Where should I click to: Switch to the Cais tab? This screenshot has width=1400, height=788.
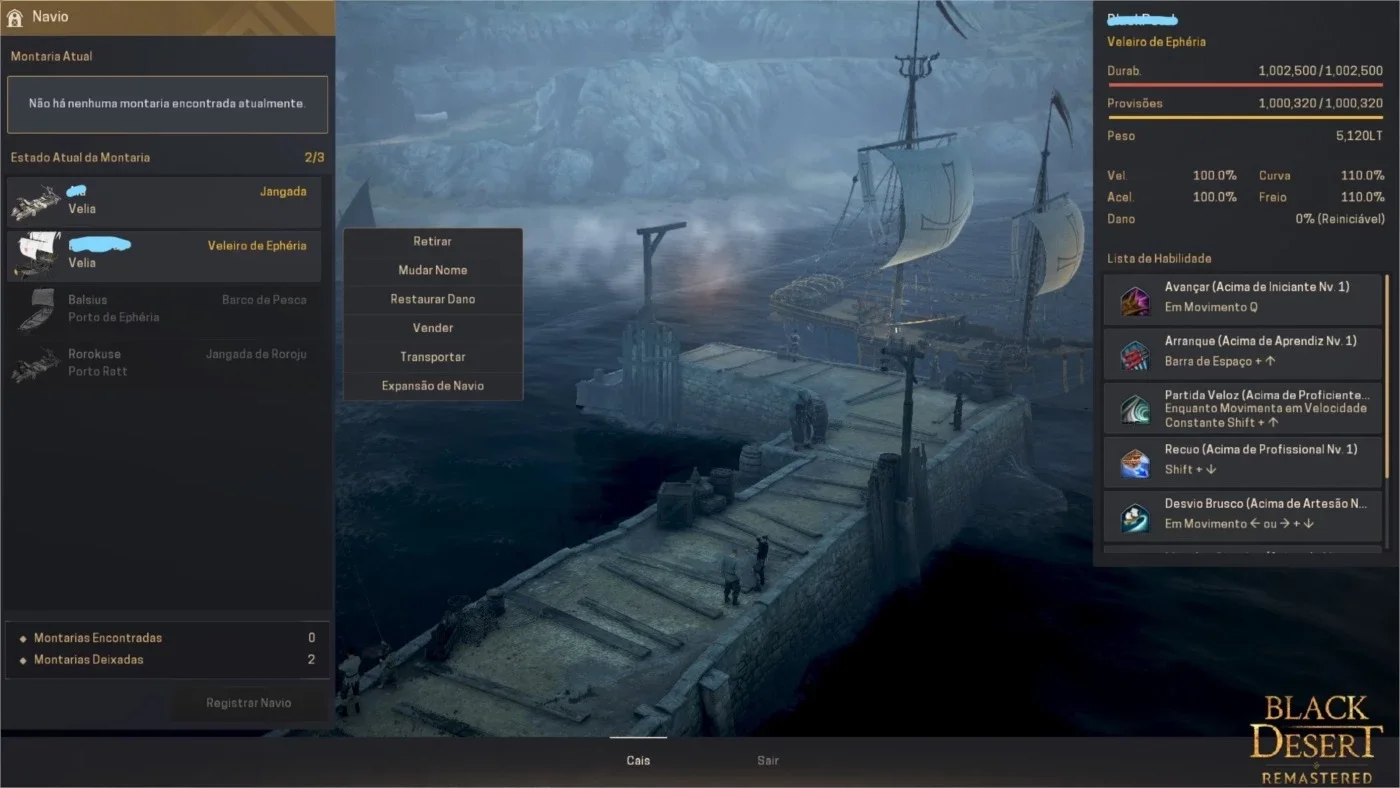(x=638, y=760)
